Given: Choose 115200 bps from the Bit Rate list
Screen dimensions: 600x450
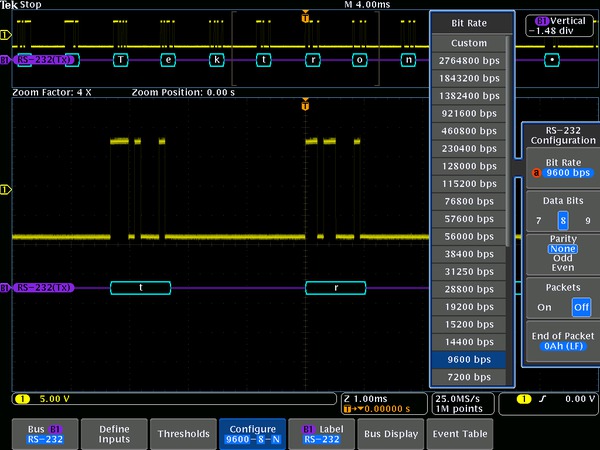Looking at the screenshot, I should 469,184.
